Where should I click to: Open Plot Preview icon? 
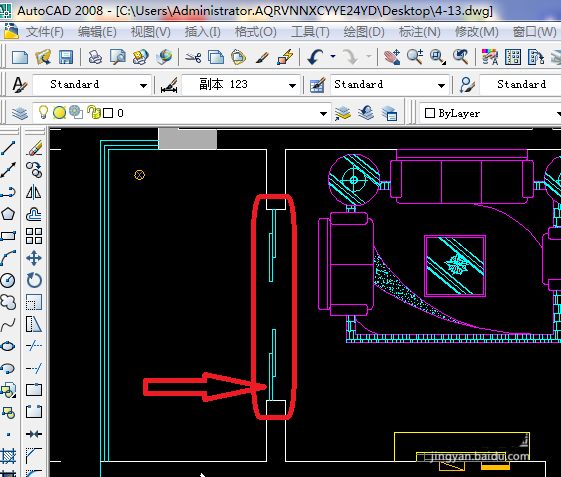click(118, 57)
